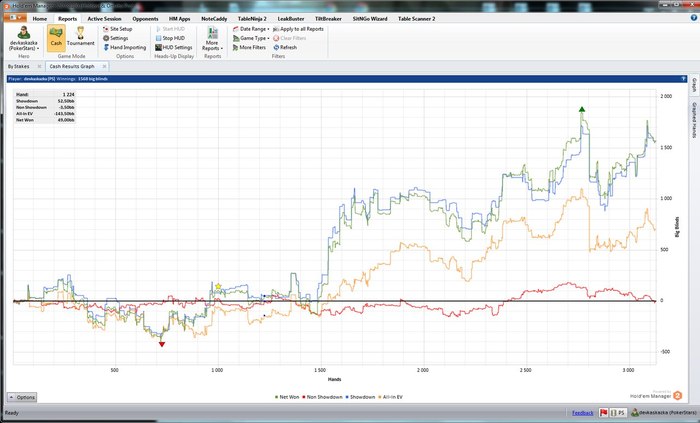
Task: Click the Start HUD button
Action: pos(170,29)
